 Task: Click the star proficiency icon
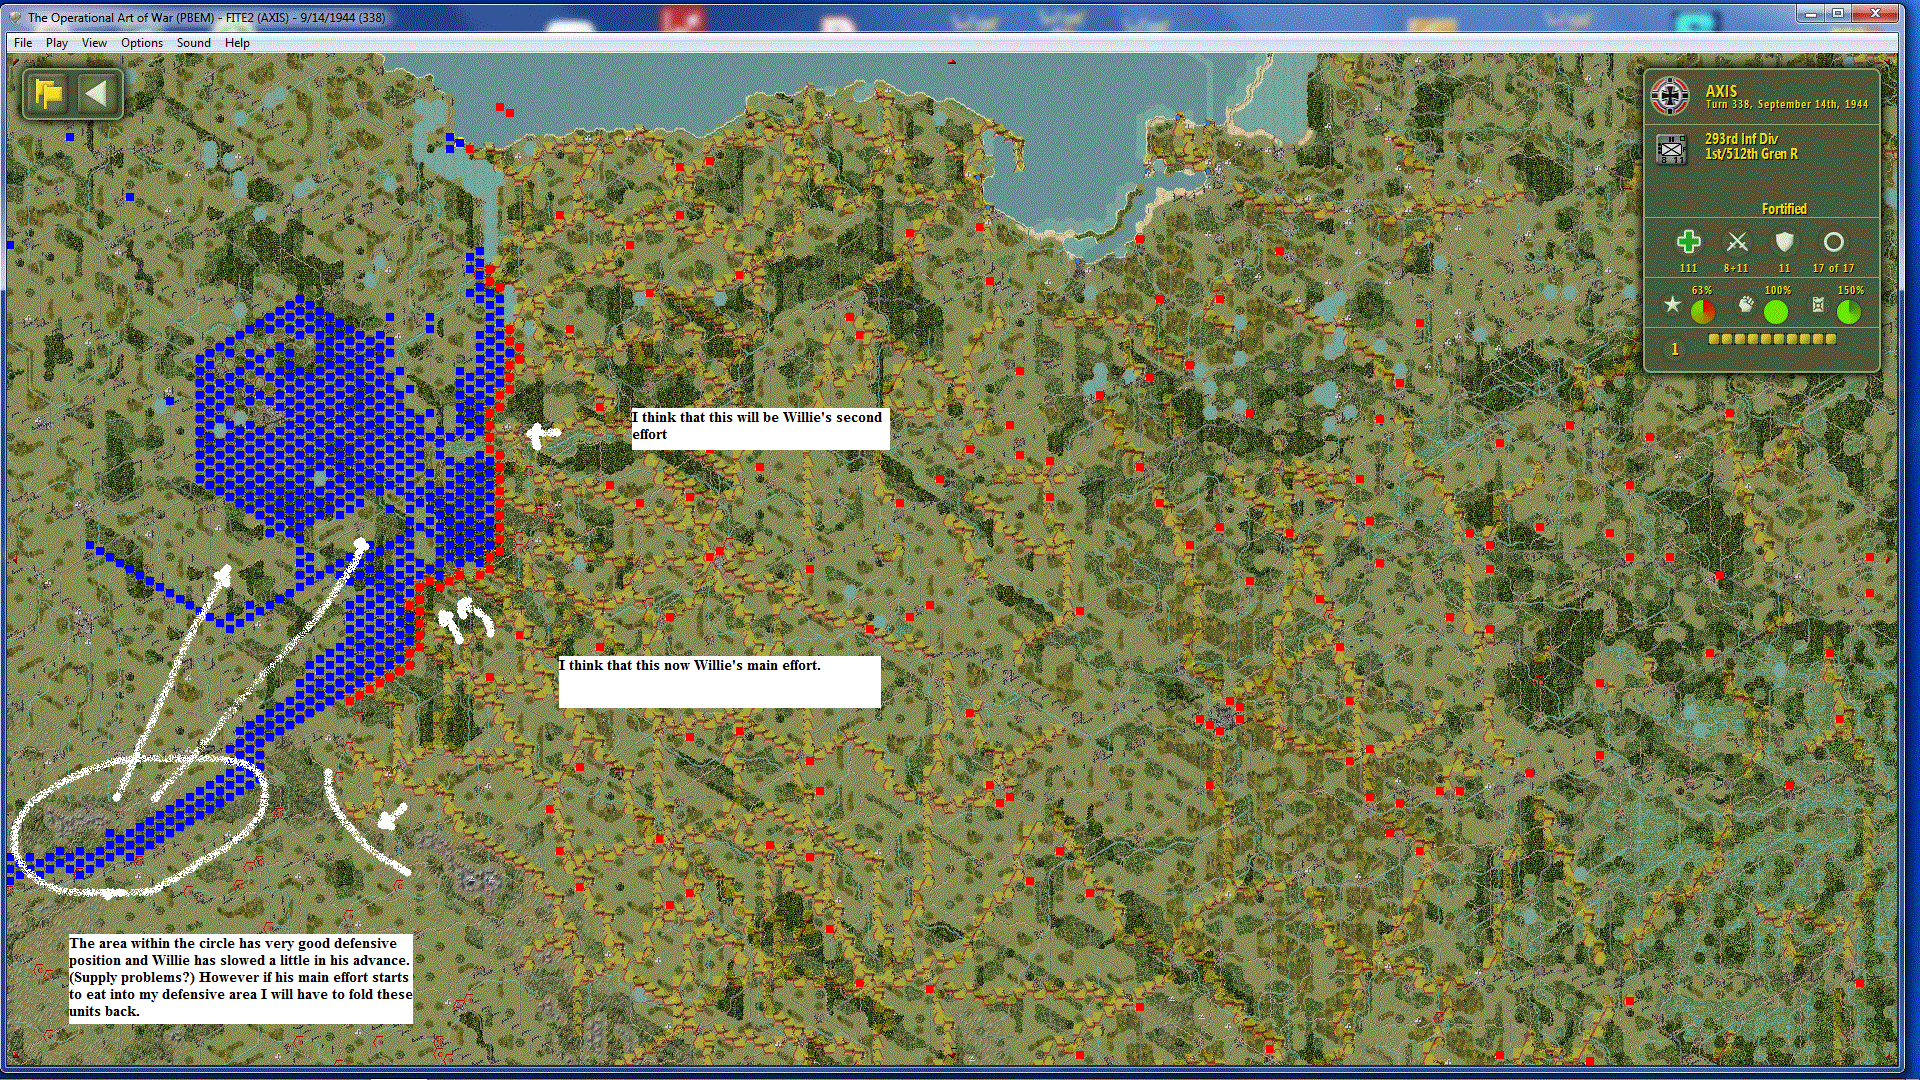[1672, 305]
